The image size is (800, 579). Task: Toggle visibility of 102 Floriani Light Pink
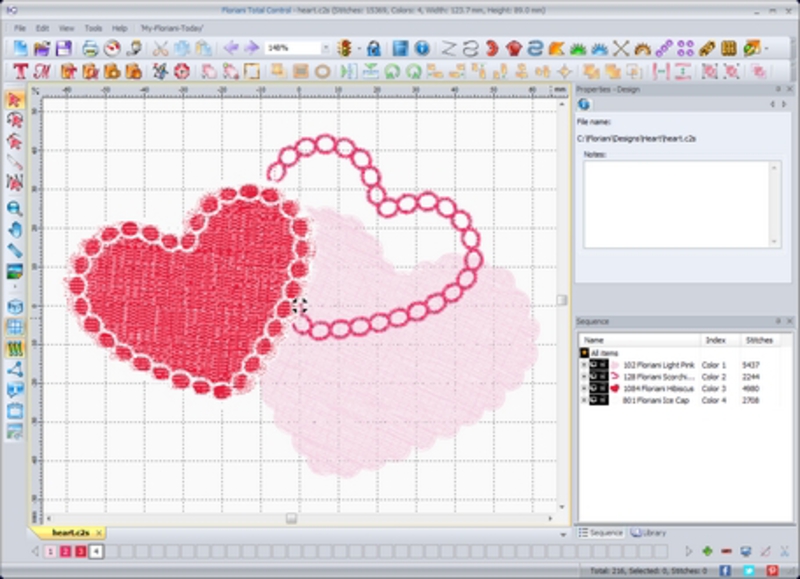pos(595,365)
